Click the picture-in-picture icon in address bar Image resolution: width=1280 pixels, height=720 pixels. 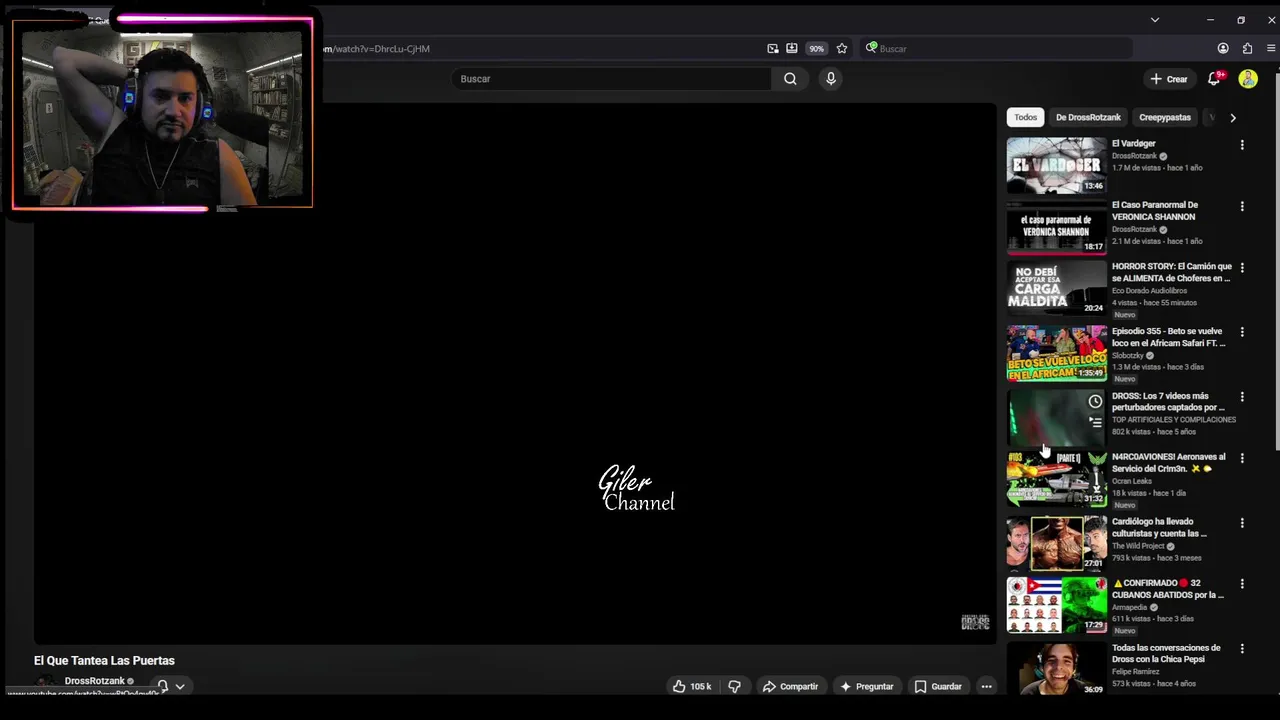coord(773,48)
